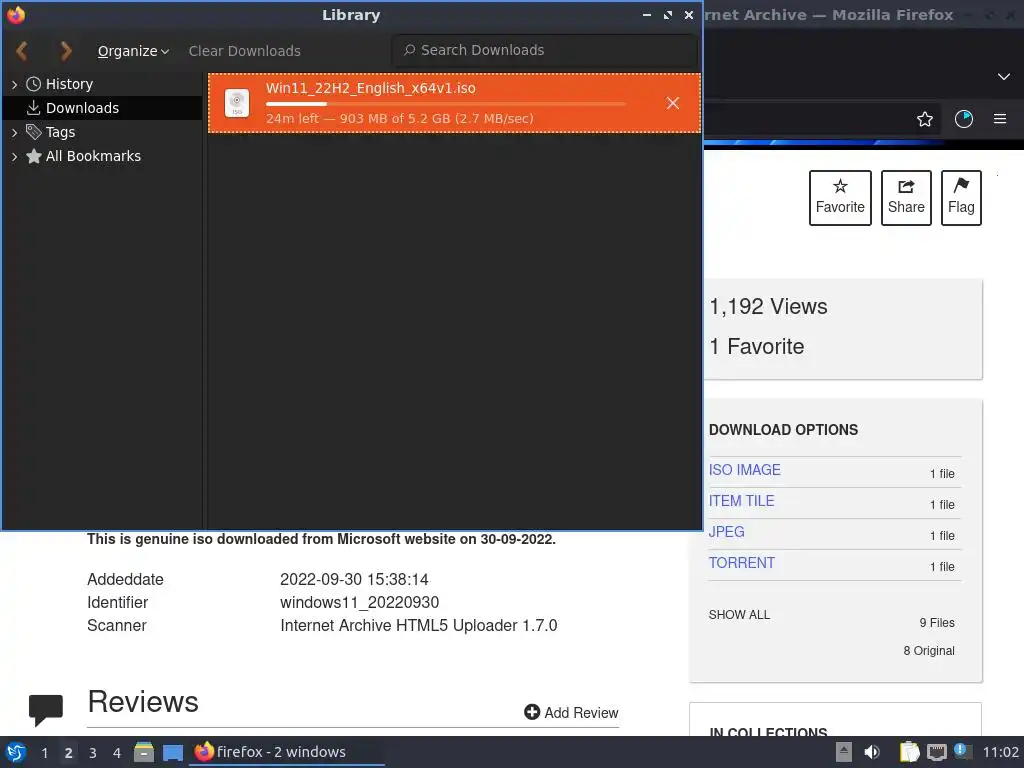
Task: Expand the History tree node
Action: click(14, 84)
